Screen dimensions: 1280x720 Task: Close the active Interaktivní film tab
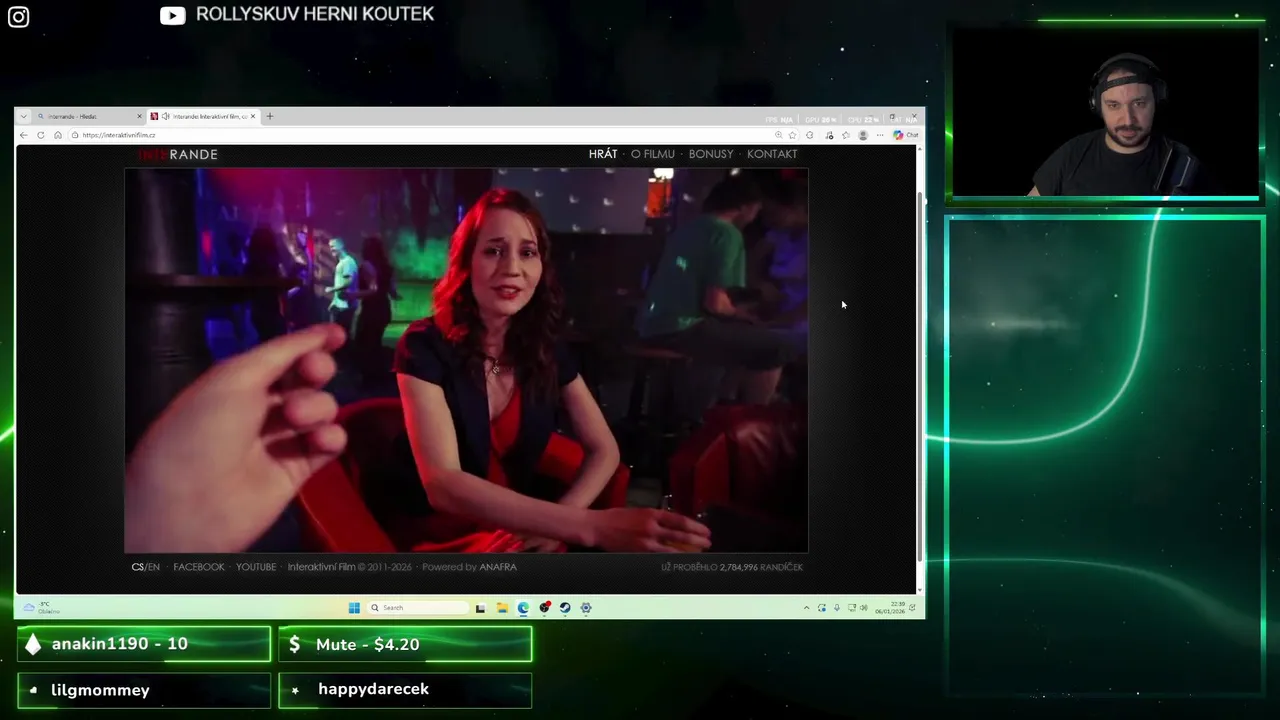point(253,116)
